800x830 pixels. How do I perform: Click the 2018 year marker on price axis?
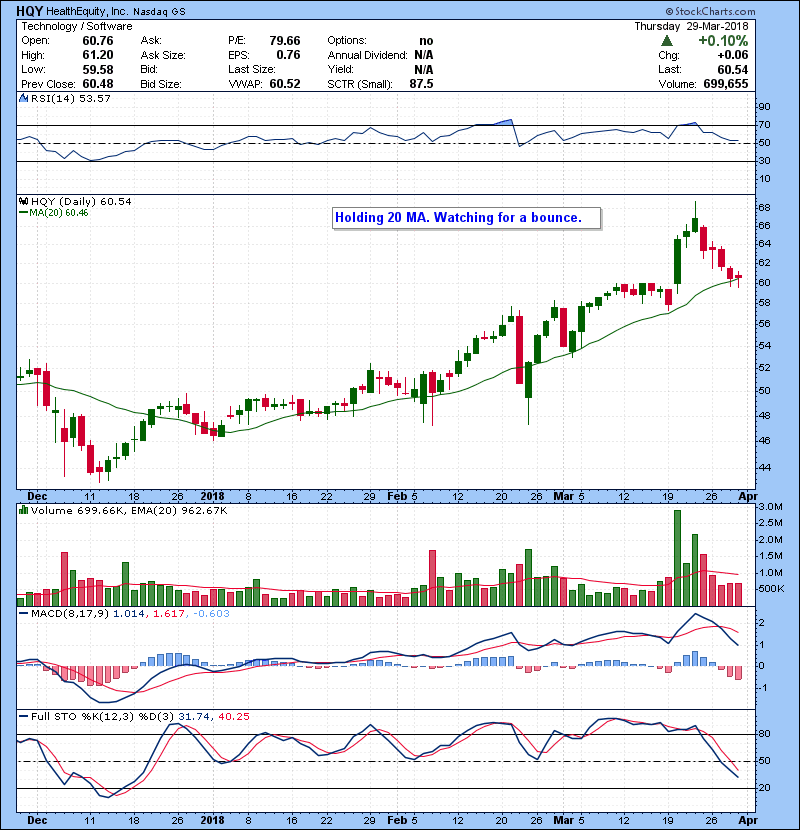click(x=212, y=494)
